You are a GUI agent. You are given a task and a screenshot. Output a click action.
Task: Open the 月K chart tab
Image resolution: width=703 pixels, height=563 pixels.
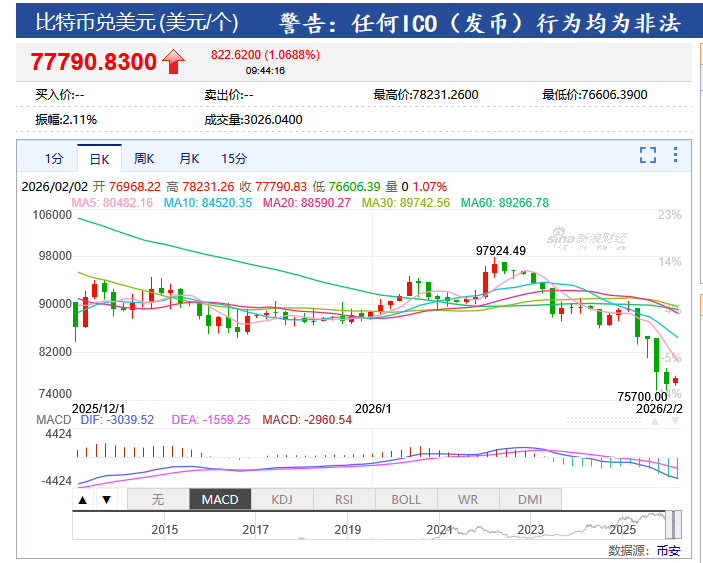(189, 158)
